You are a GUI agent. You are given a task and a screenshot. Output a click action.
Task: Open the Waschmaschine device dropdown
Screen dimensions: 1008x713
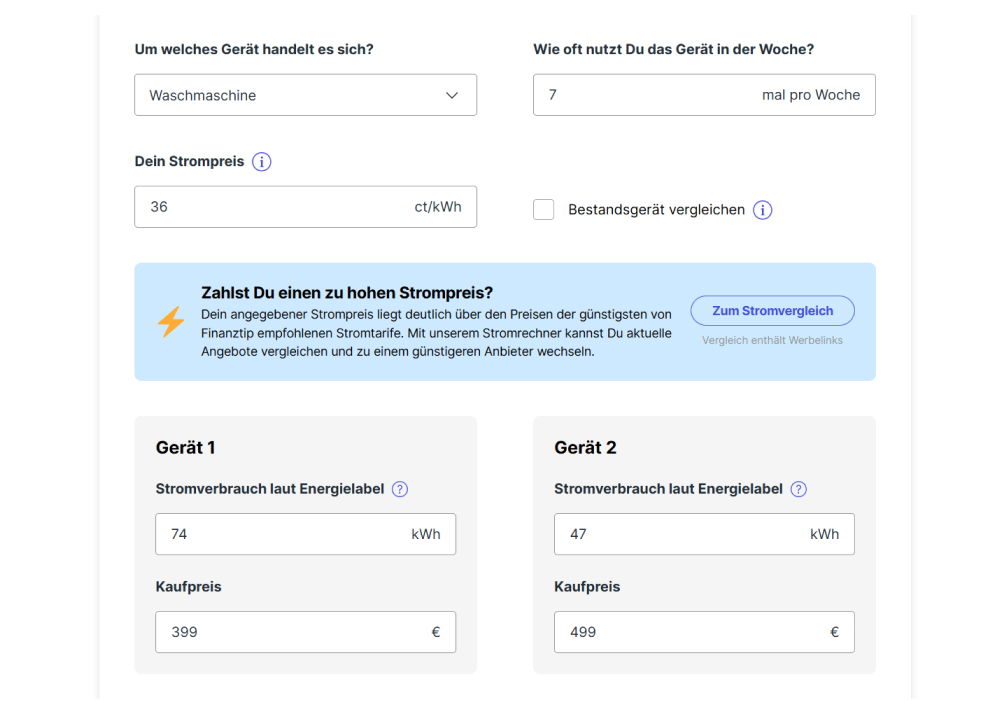click(x=305, y=95)
